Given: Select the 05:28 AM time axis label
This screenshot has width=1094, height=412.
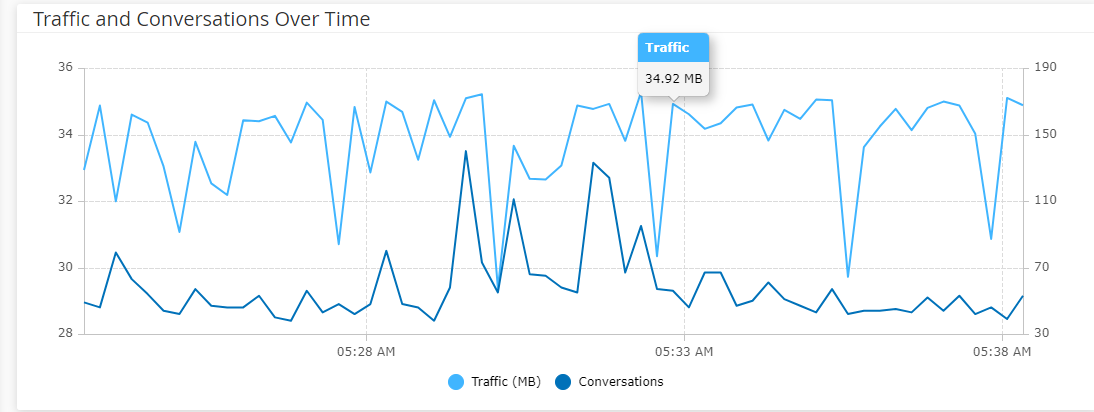Looking at the screenshot, I should coord(366,351).
